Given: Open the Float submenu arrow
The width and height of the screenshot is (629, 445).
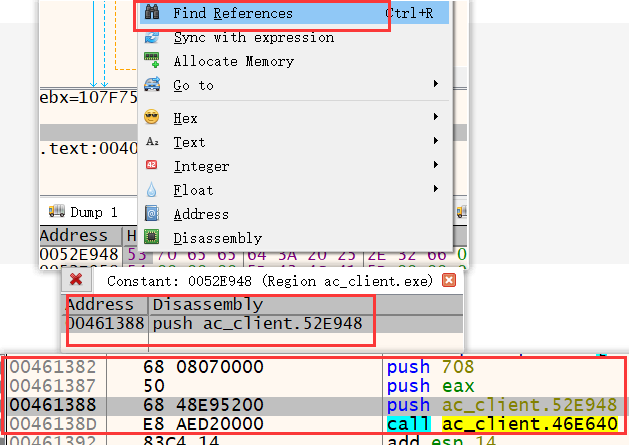Looking at the screenshot, I should click(x=437, y=190).
